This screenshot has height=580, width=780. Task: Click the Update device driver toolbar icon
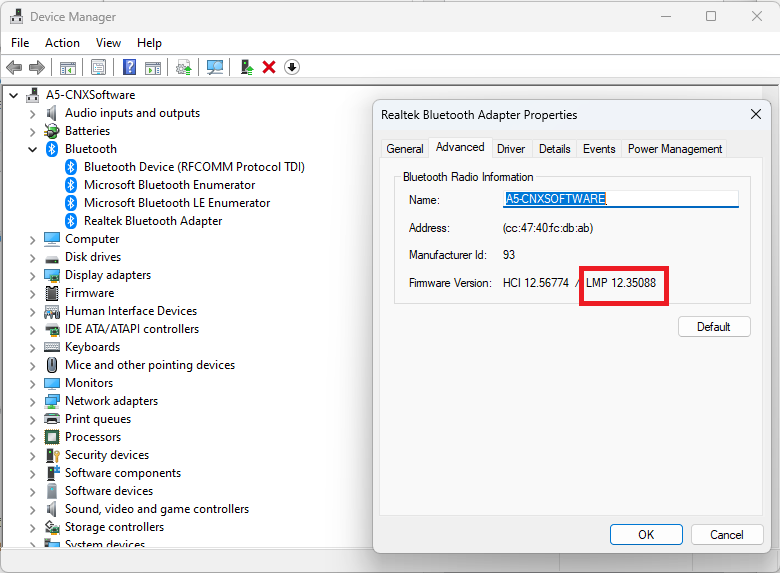coord(184,67)
